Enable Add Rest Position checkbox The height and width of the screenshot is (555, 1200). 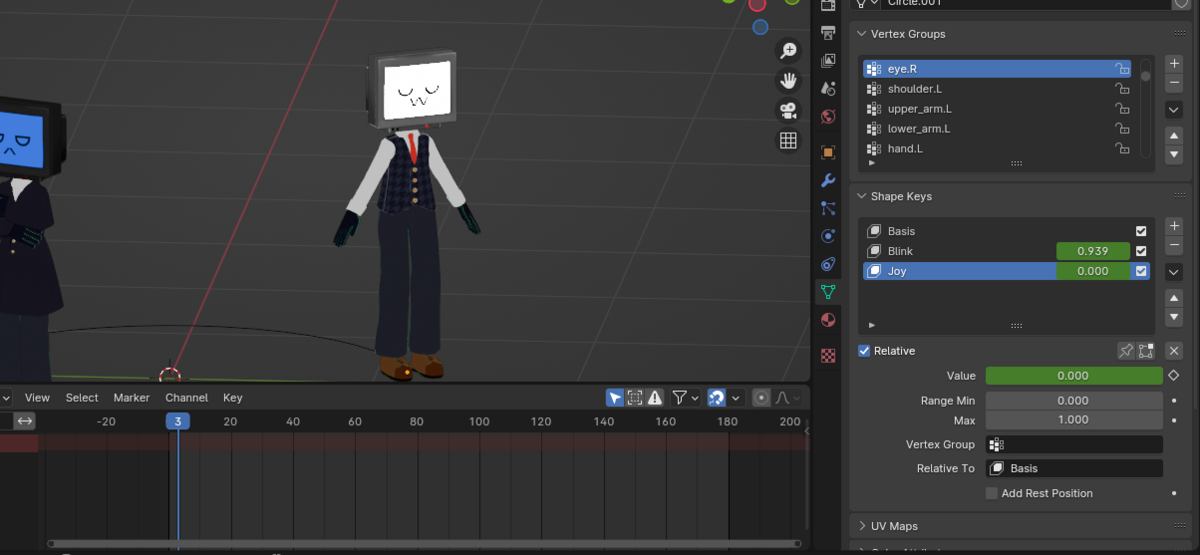click(x=991, y=493)
